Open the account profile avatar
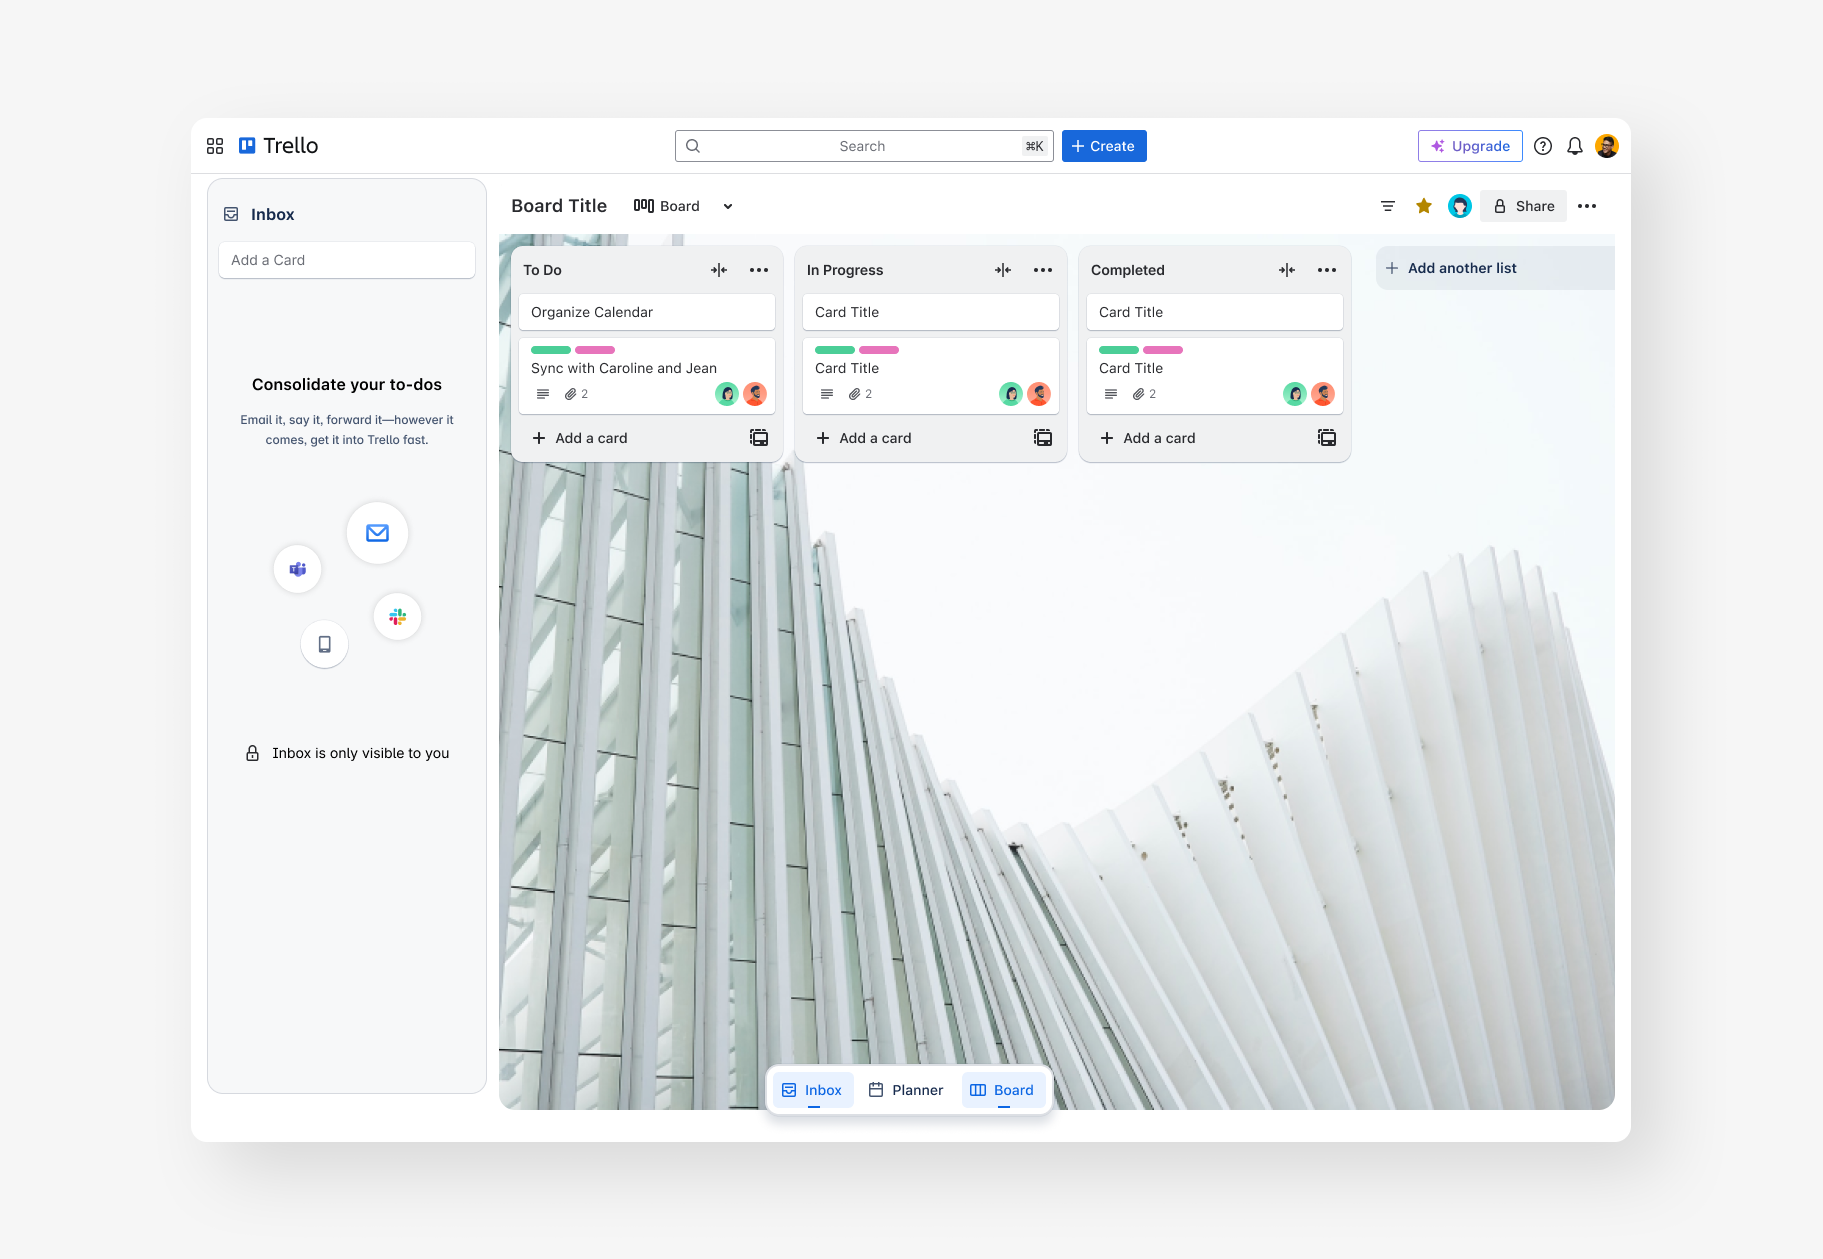This screenshot has width=1823, height=1259. pyautogui.click(x=1607, y=146)
